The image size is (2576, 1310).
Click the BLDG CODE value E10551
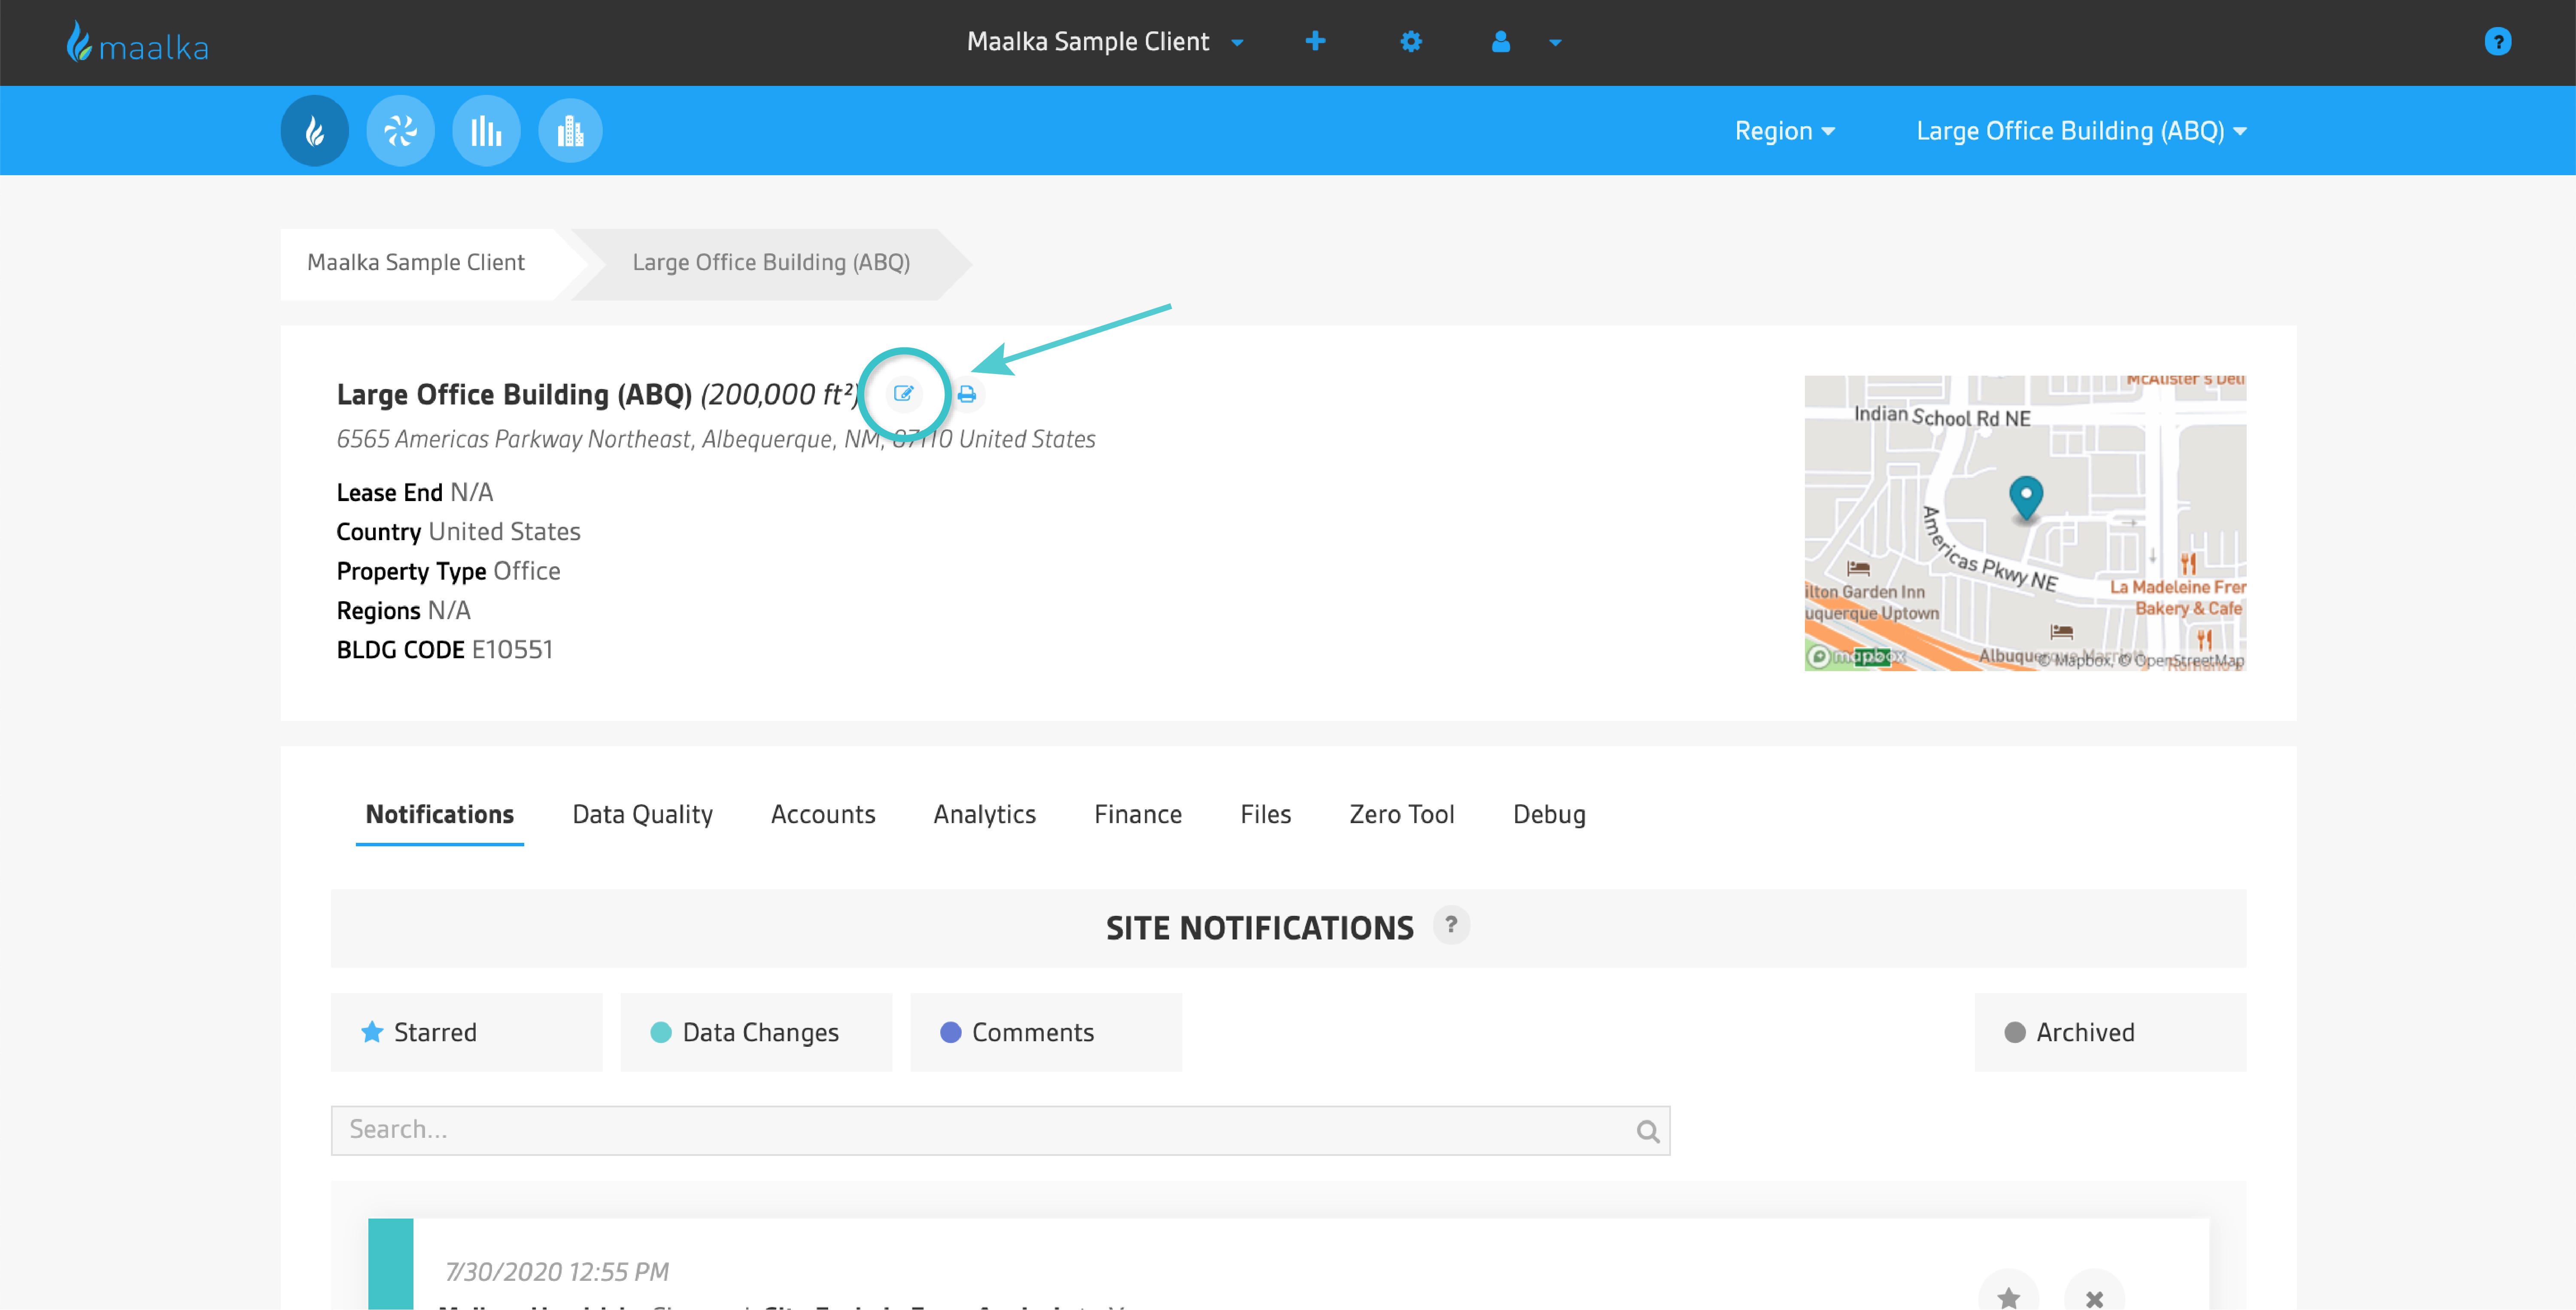coord(512,650)
